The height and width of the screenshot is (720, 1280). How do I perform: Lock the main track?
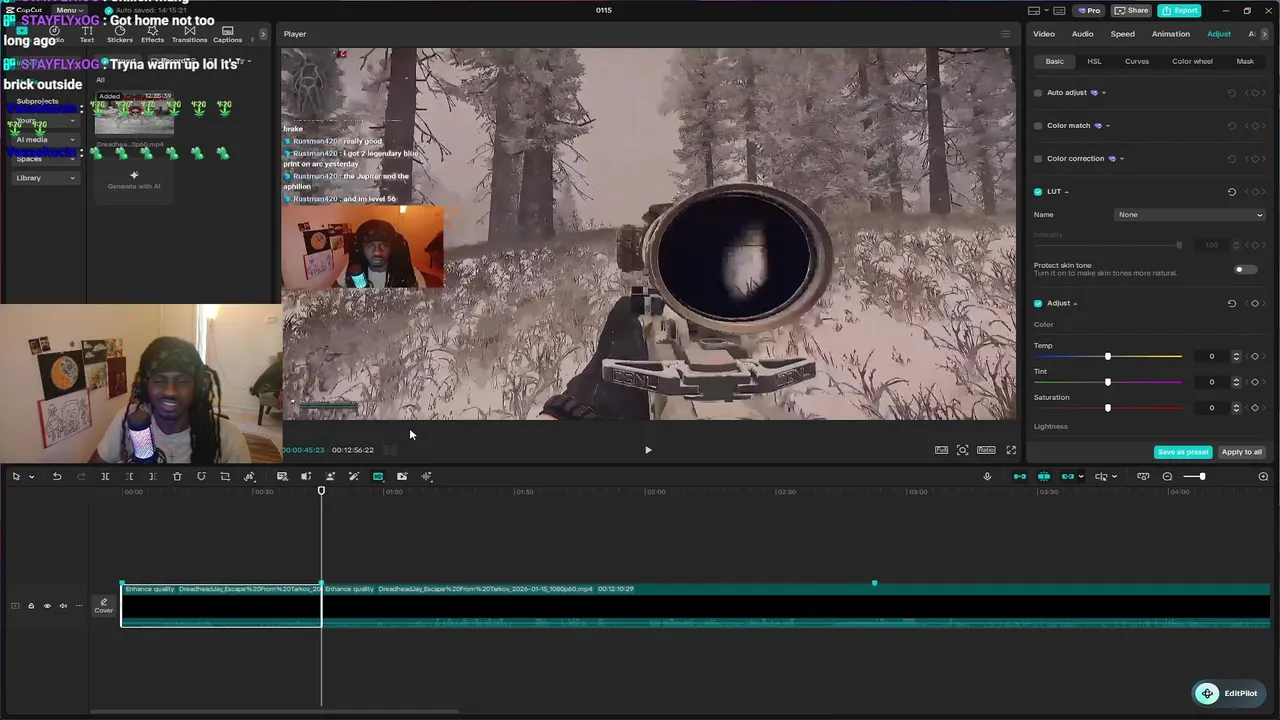[x=31, y=606]
